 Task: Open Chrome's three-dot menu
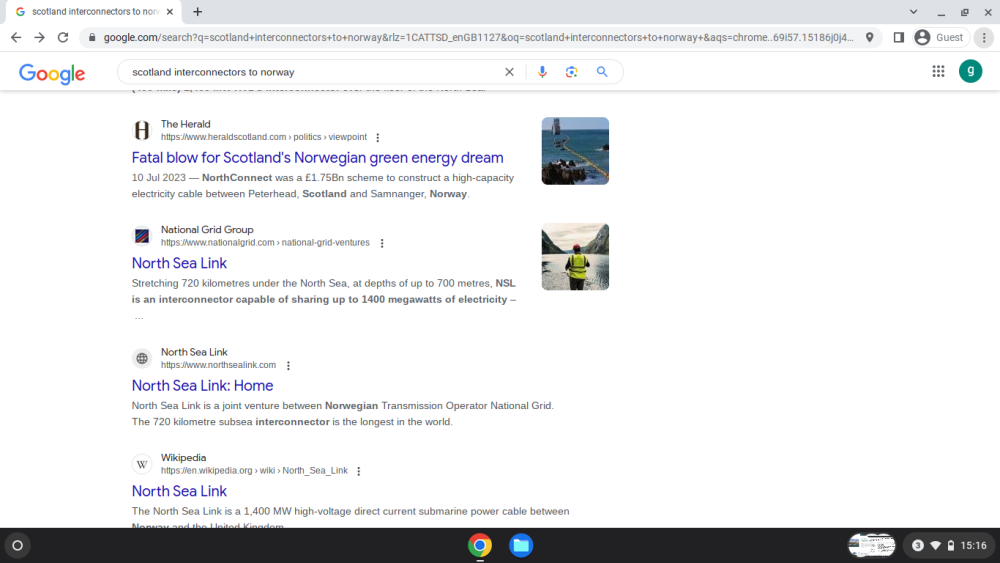[984, 38]
